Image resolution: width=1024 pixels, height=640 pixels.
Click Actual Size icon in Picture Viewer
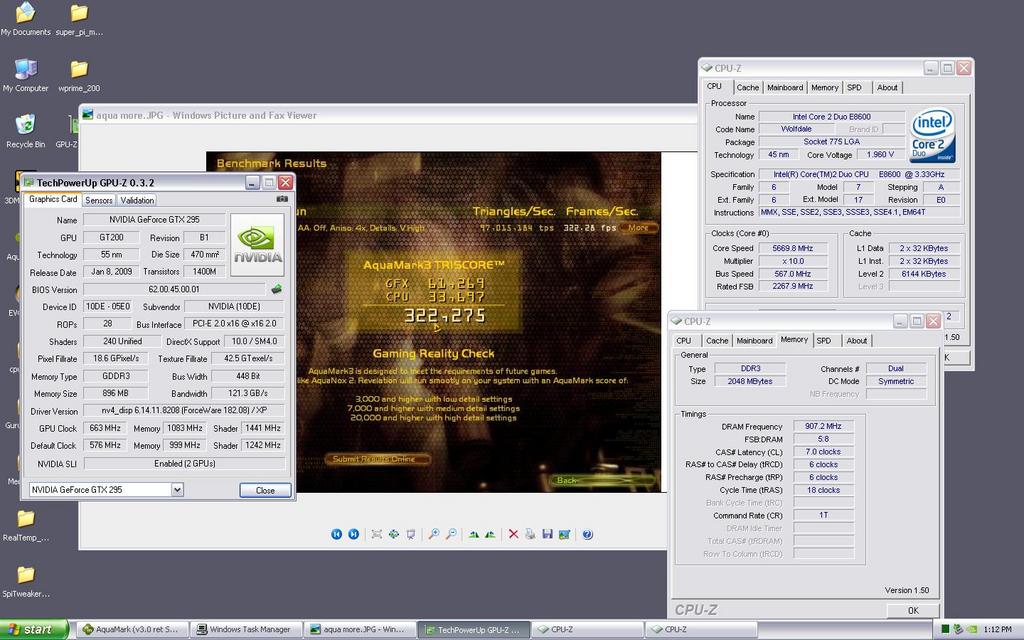[394, 534]
